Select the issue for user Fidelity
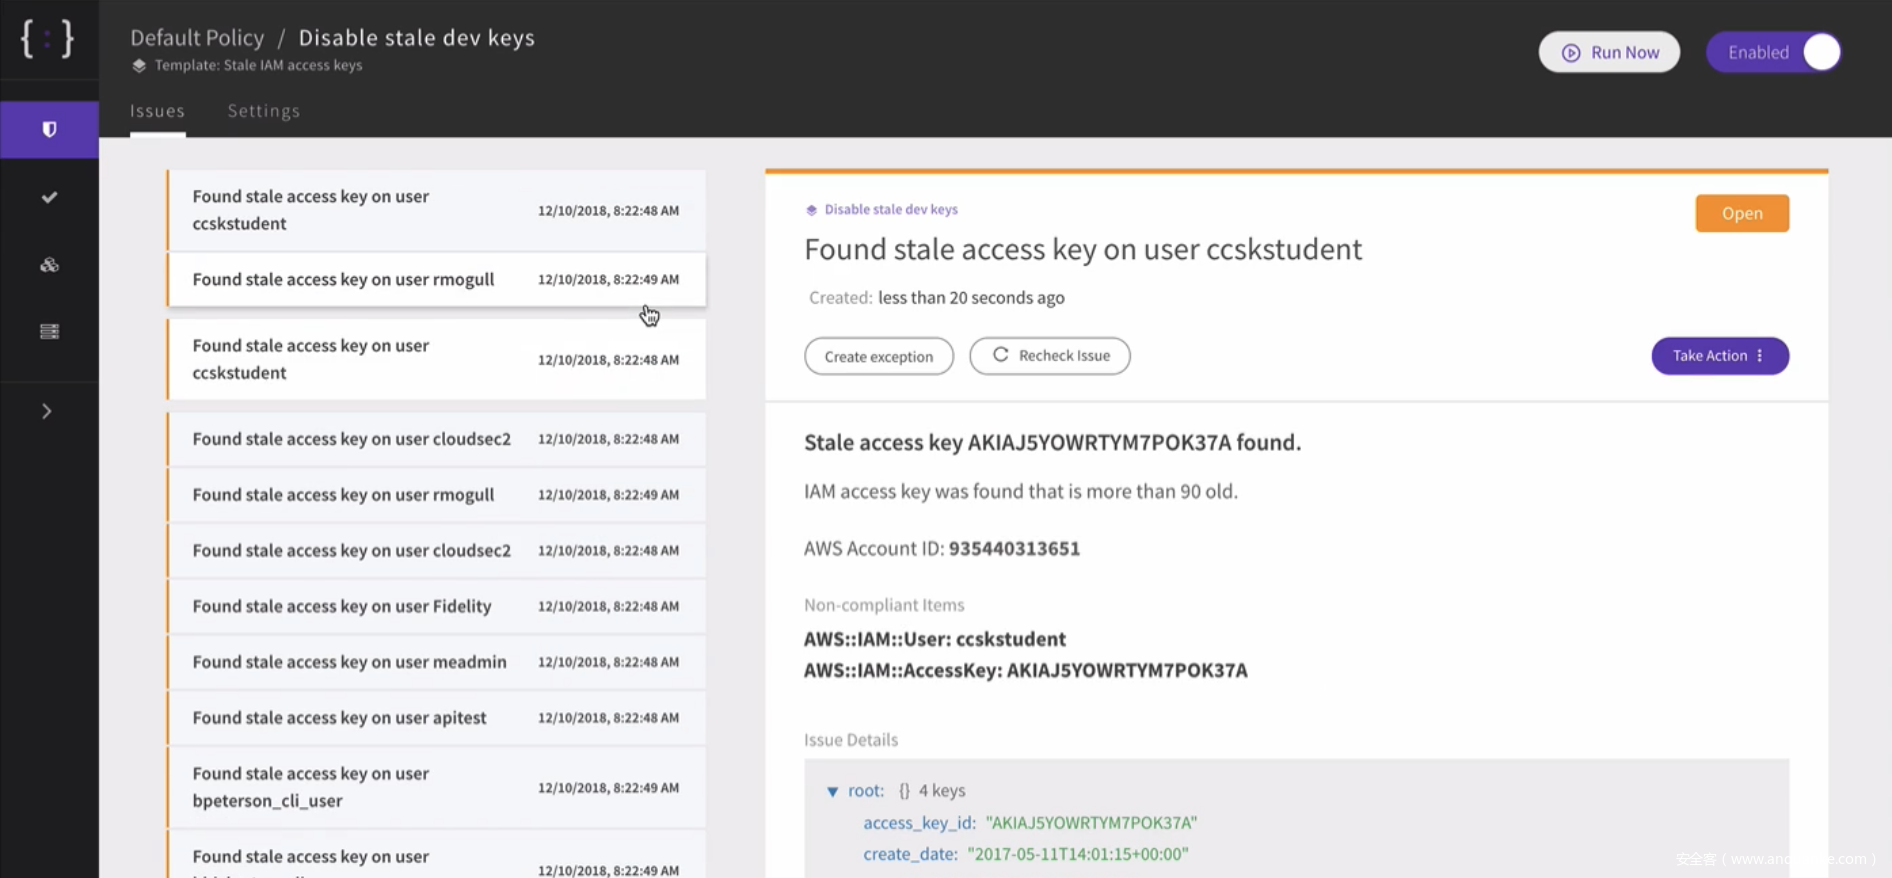Viewport: 1892px width, 878px height. pos(436,606)
